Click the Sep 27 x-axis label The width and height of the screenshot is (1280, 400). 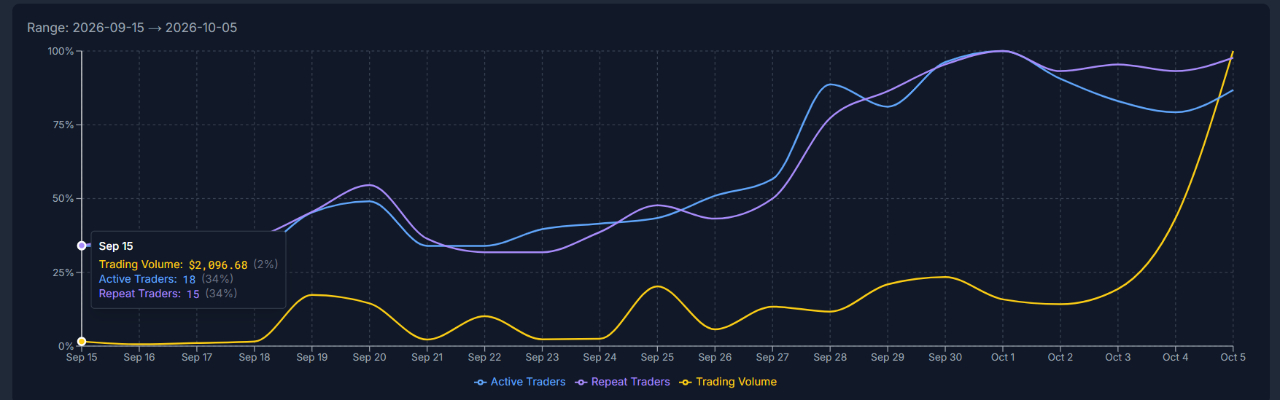[x=772, y=356]
